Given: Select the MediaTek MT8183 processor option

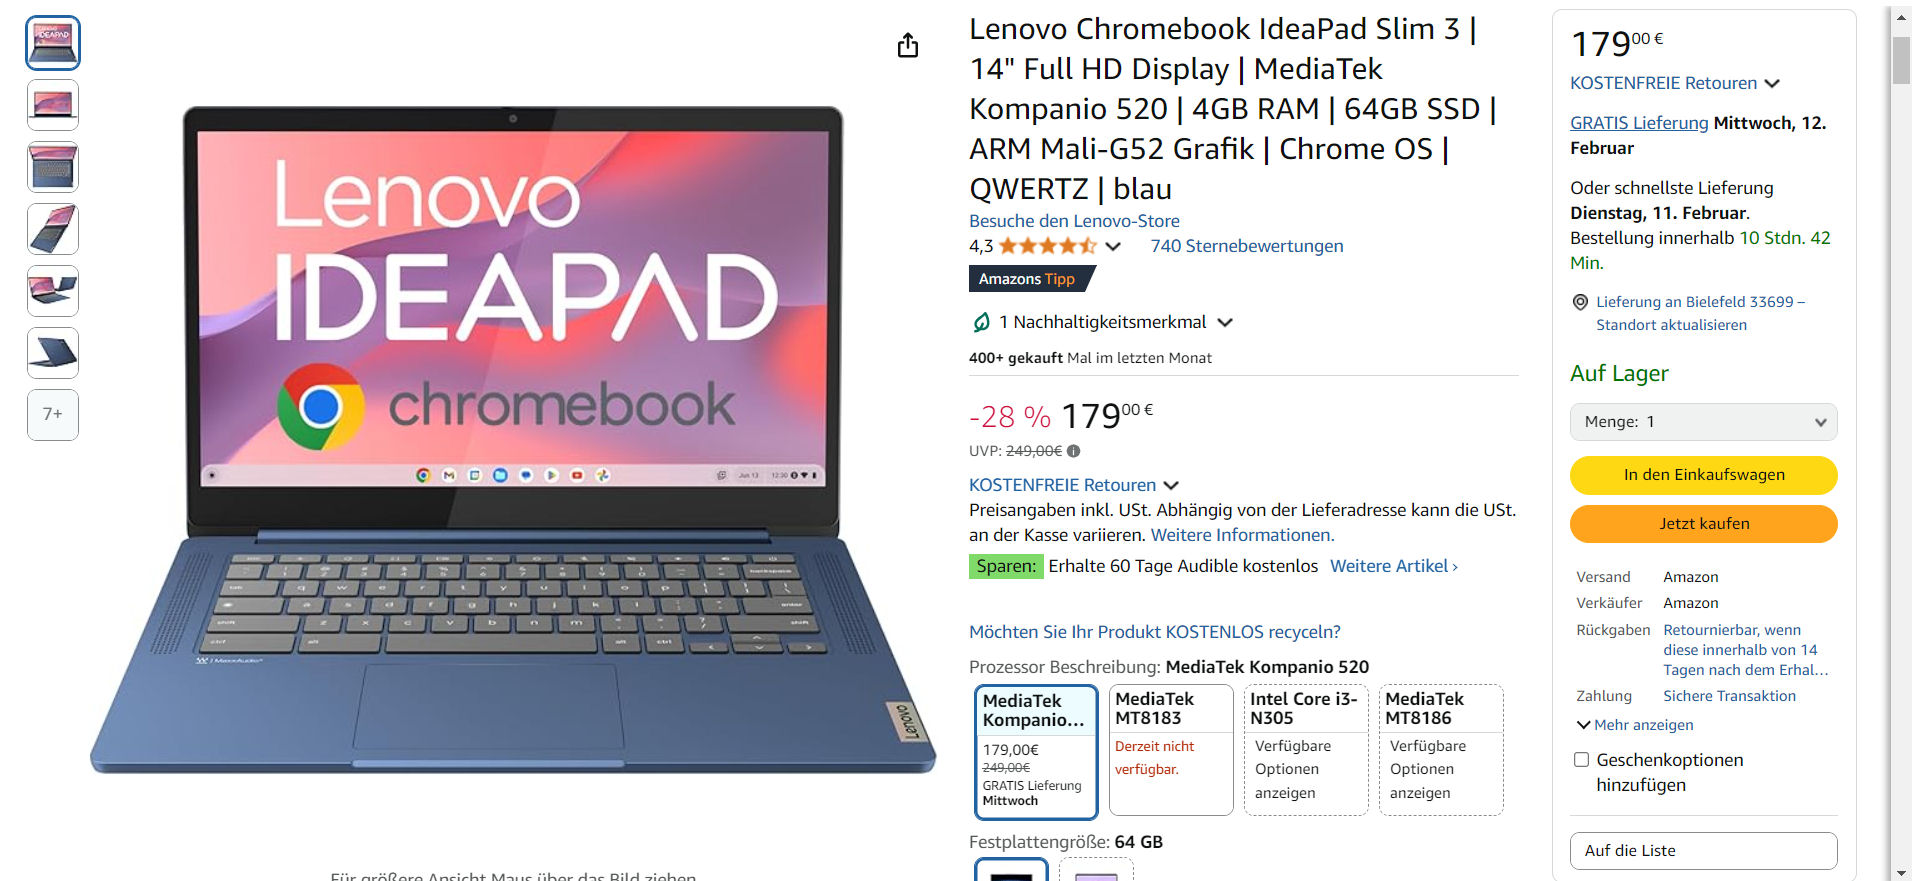Looking at the screenshot, I should [1171, 750].
